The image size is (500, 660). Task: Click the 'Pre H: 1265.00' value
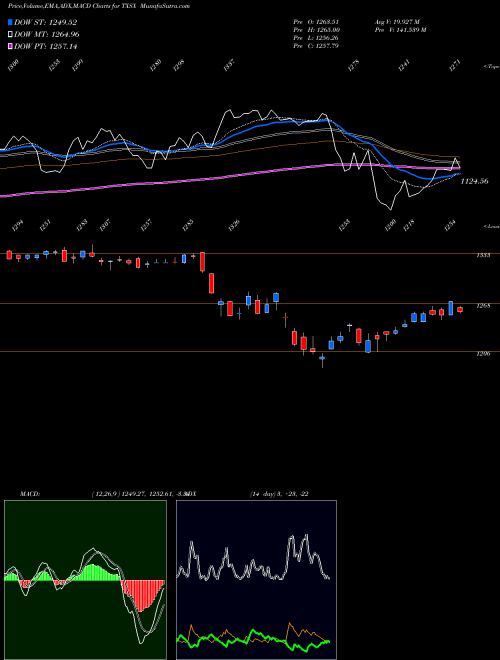click(317, 30)
